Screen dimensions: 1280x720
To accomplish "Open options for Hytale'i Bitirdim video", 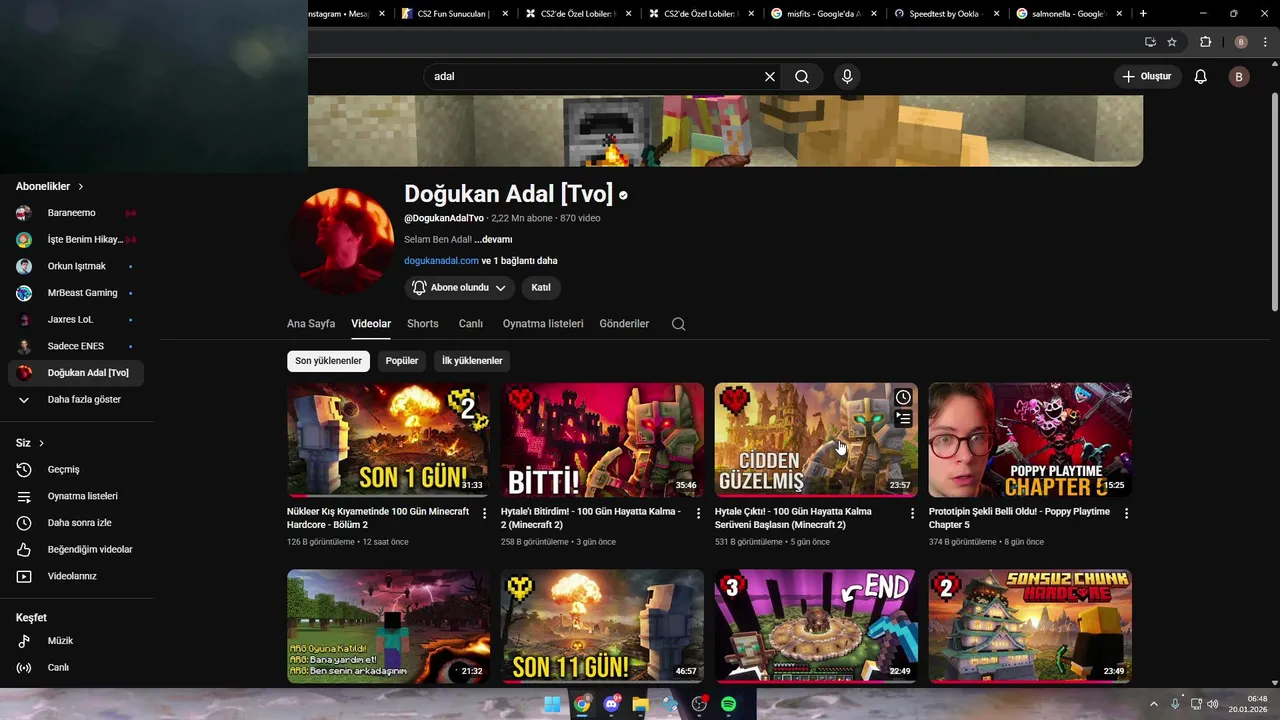I will (x=699, y=513).
